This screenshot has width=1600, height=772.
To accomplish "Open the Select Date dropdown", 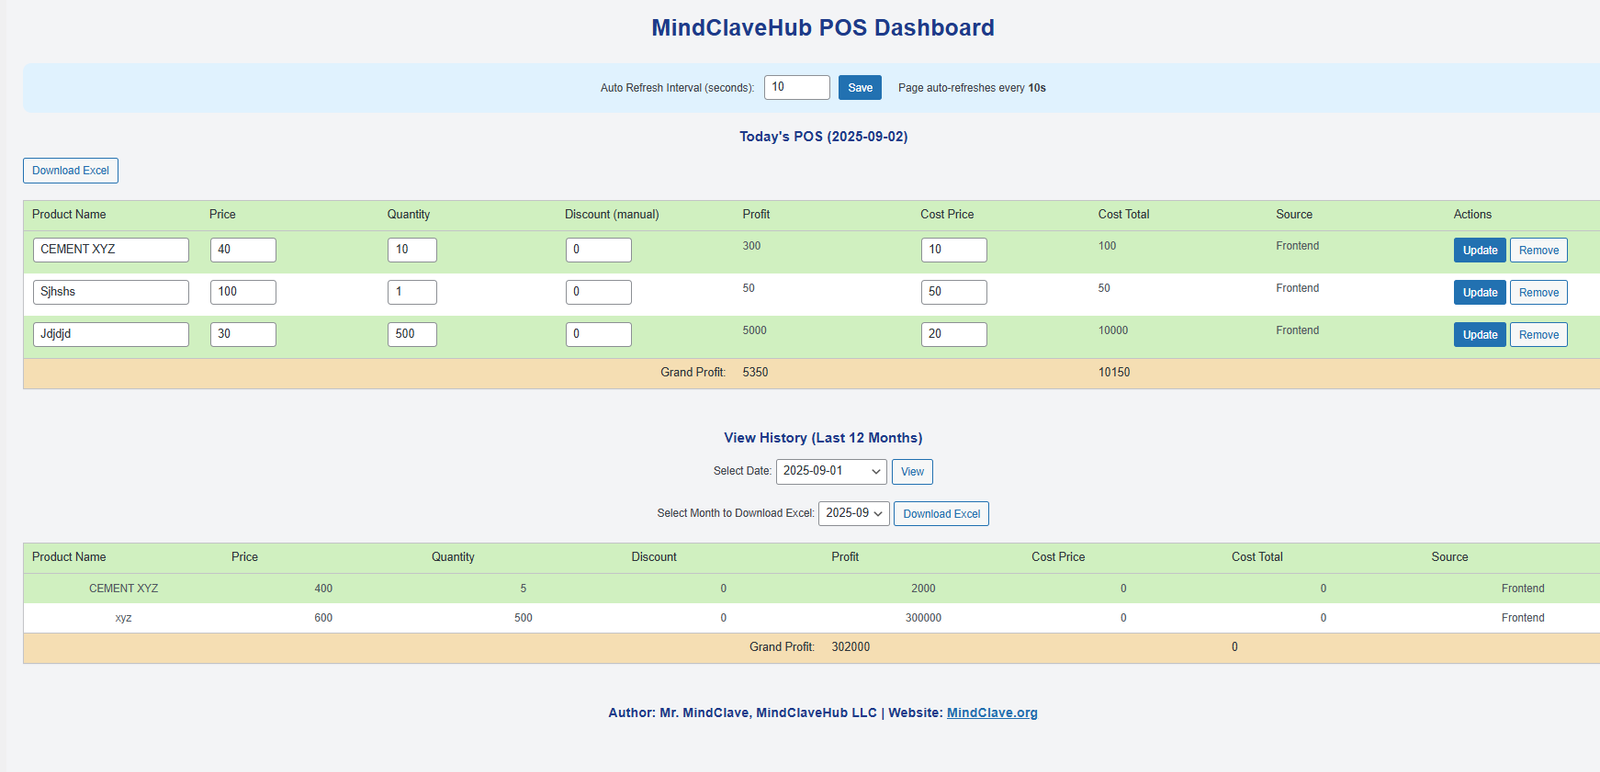I will point(831,471).
